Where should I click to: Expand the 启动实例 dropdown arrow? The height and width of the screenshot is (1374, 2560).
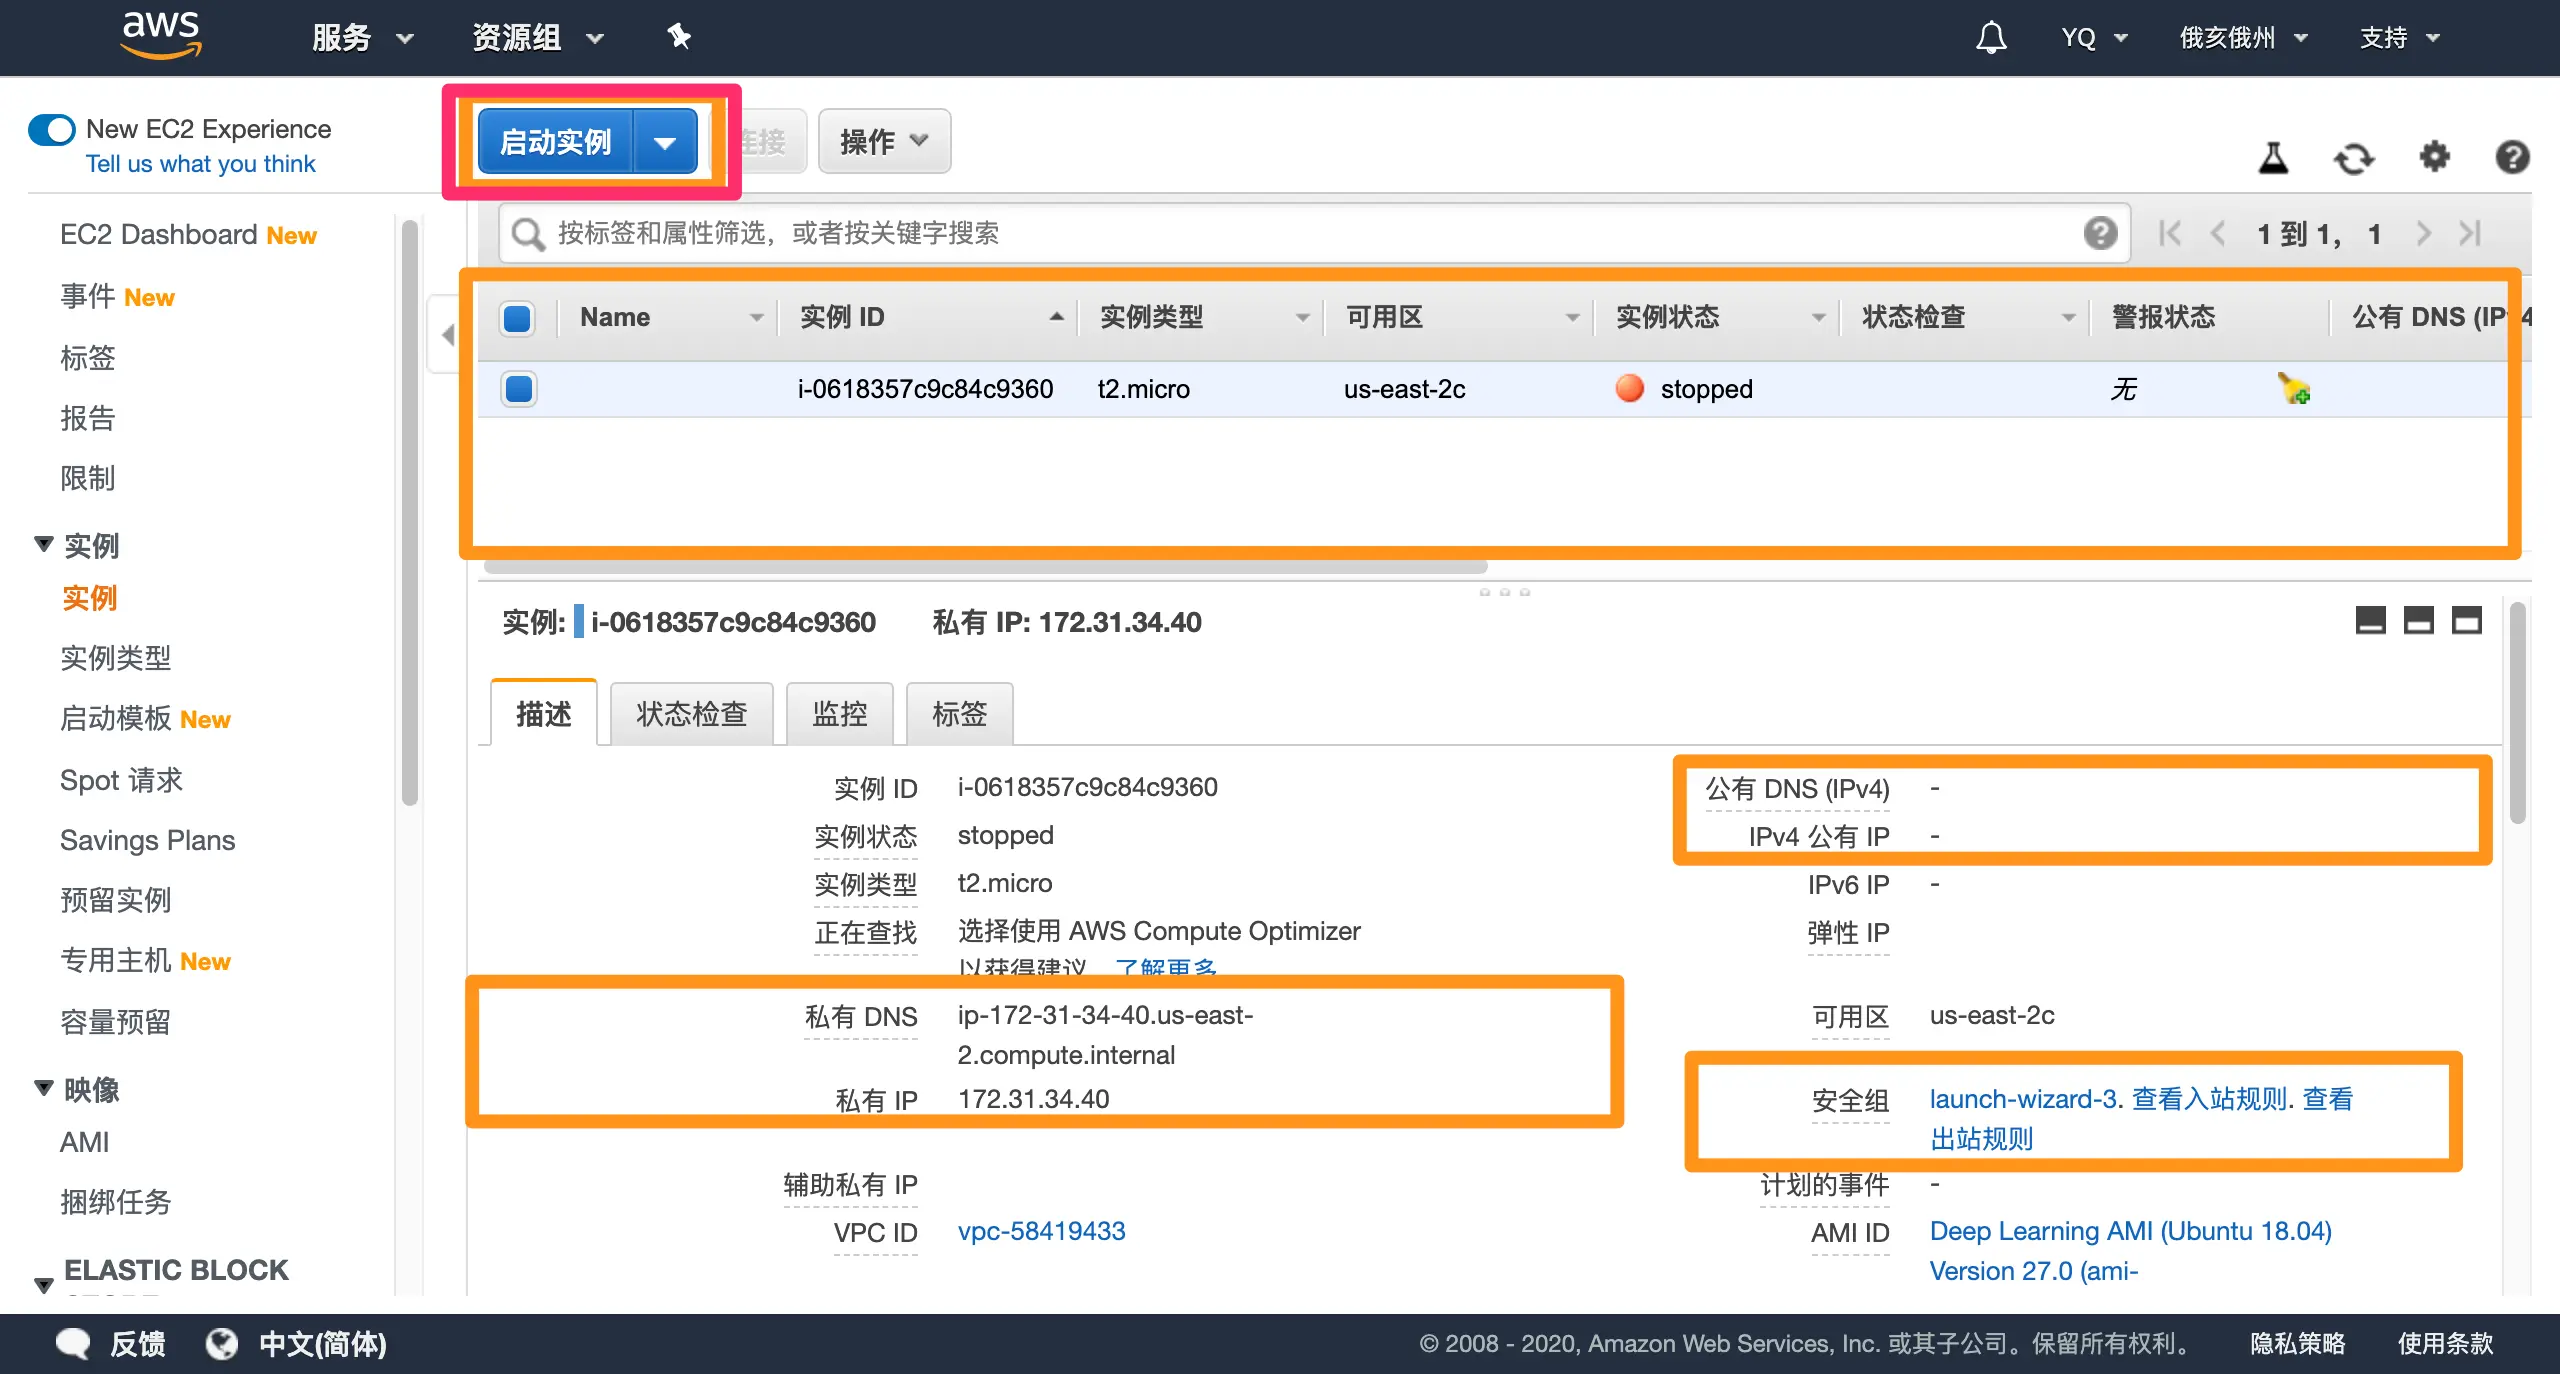point(665,142)
